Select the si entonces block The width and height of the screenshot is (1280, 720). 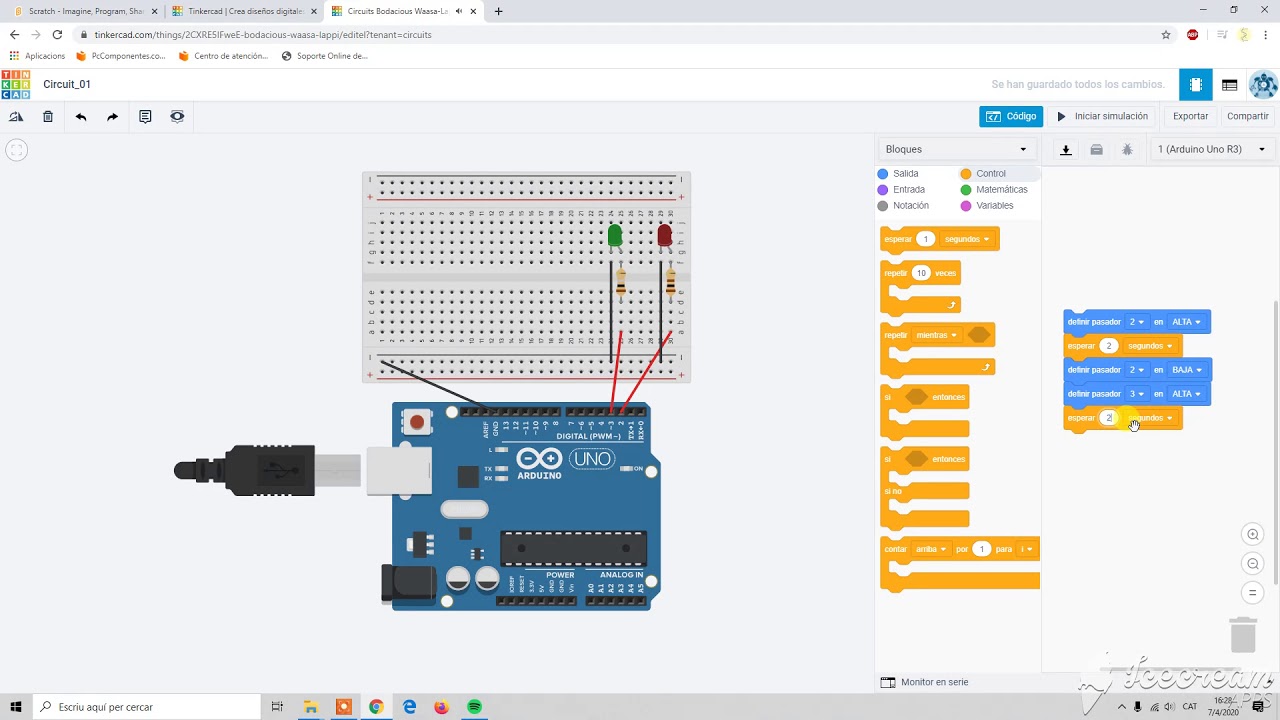click(924, 412)
